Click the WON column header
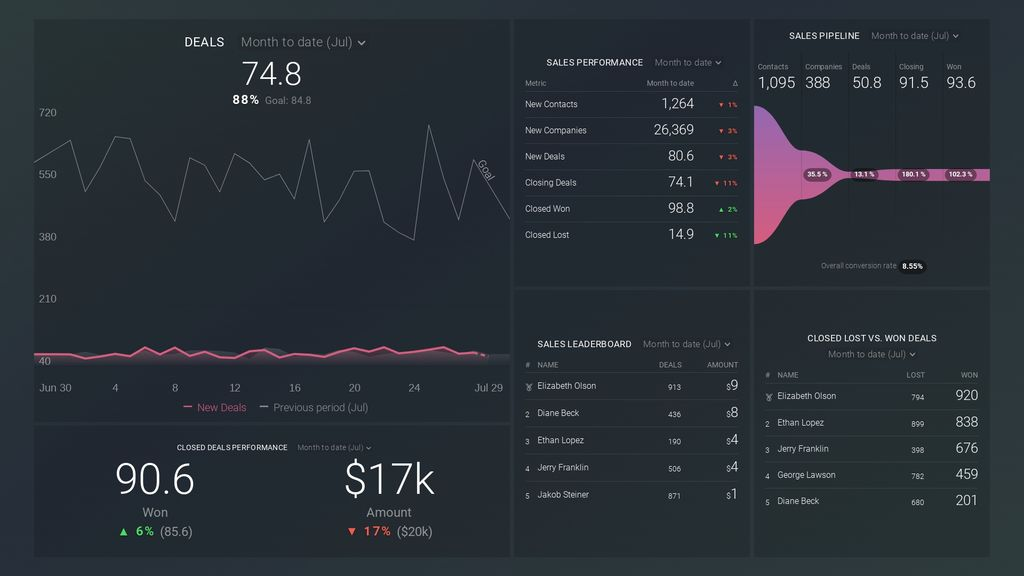Screen dimensions: 1024x576 pyautogui.click(x=969, y=376)
